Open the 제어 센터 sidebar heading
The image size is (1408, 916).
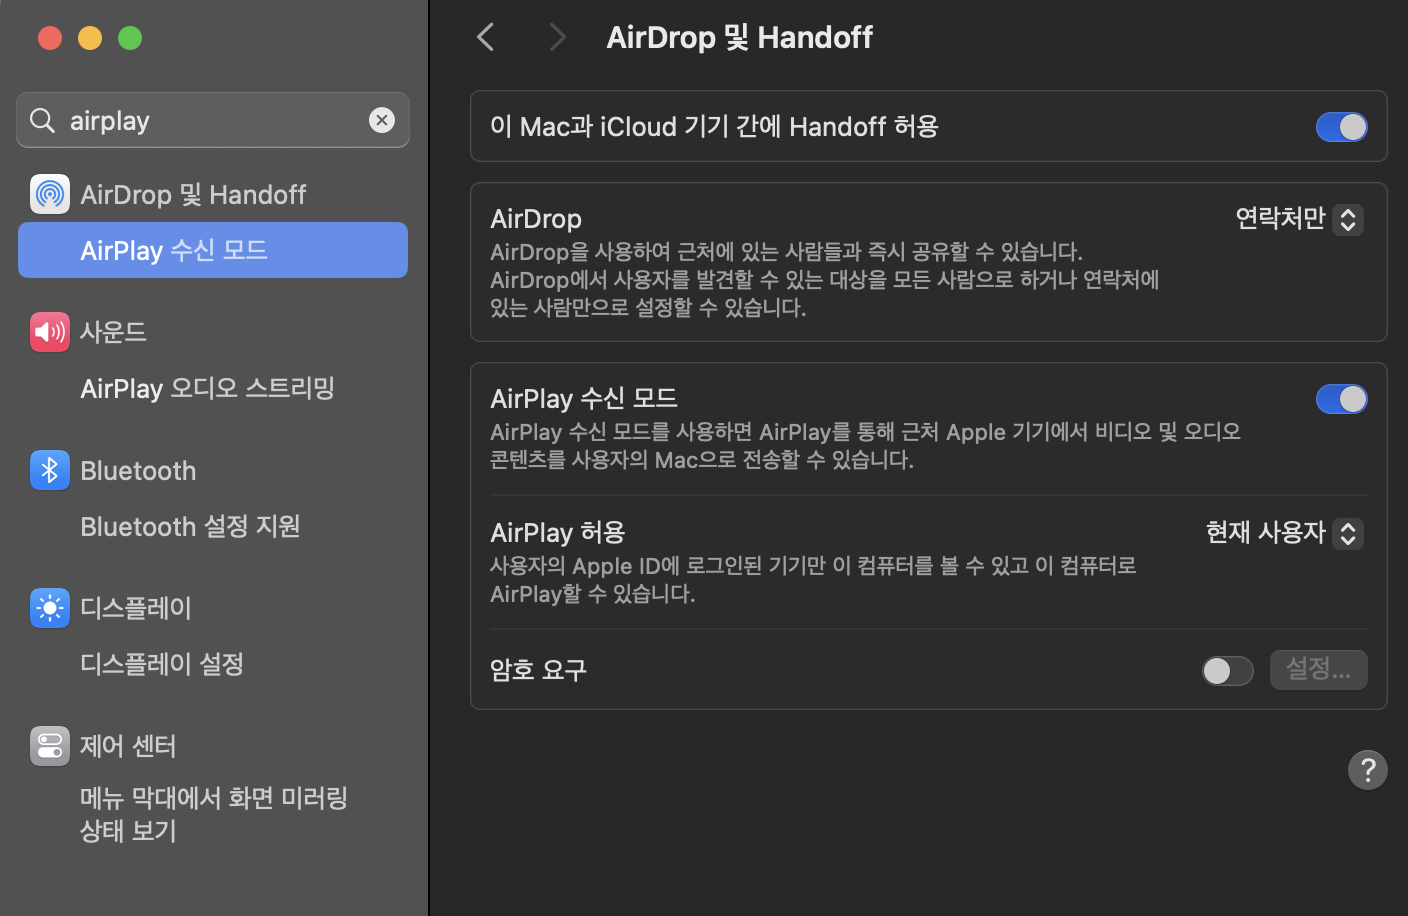tap(128, 746)
